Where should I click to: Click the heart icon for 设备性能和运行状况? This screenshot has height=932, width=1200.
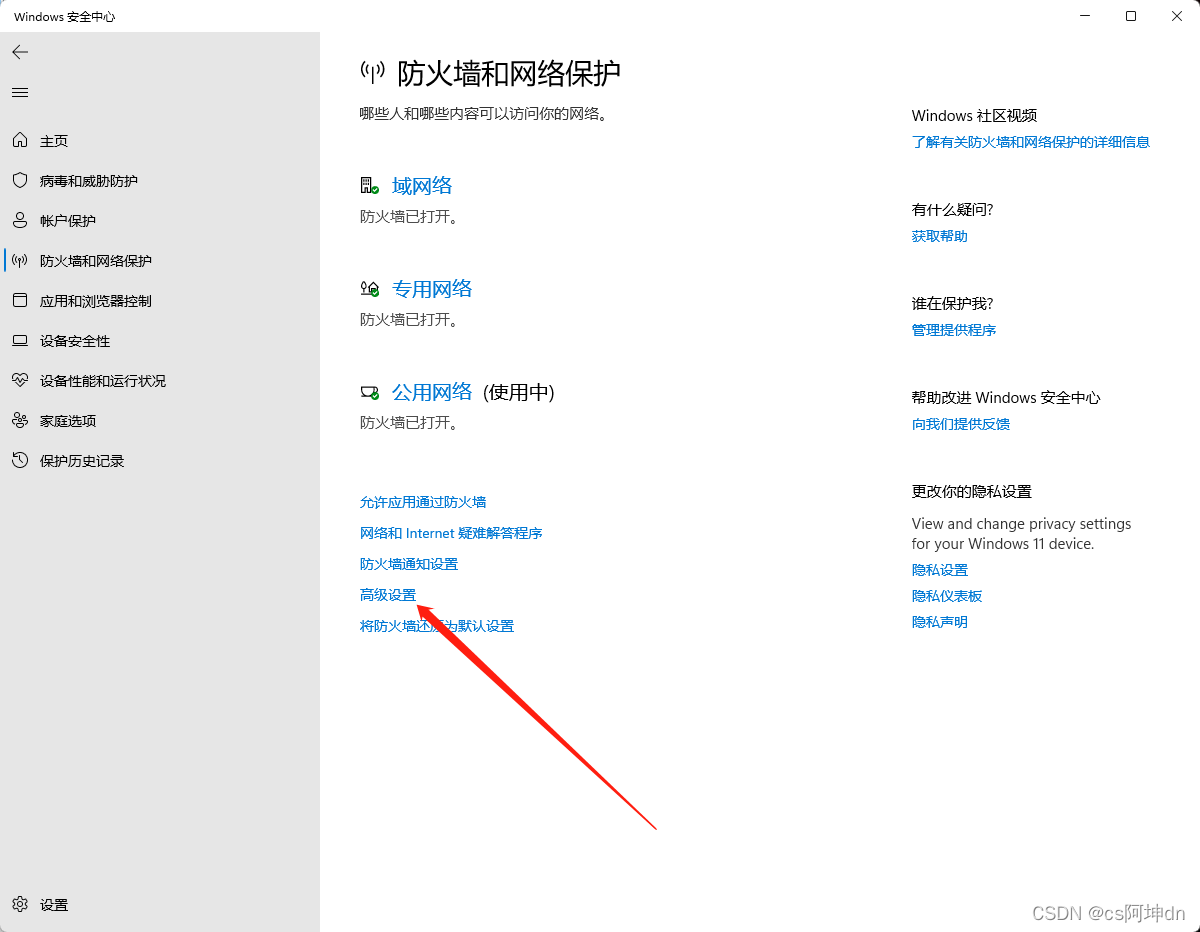(x=20, y=381)
